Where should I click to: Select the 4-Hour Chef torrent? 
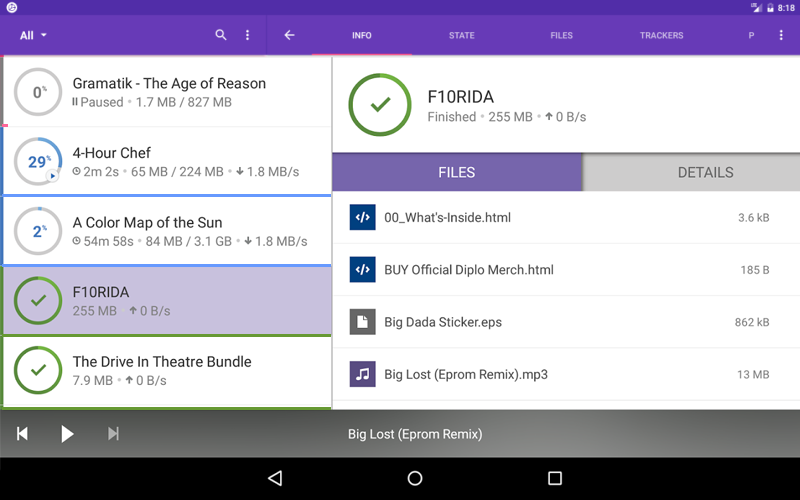click(167, 161)
